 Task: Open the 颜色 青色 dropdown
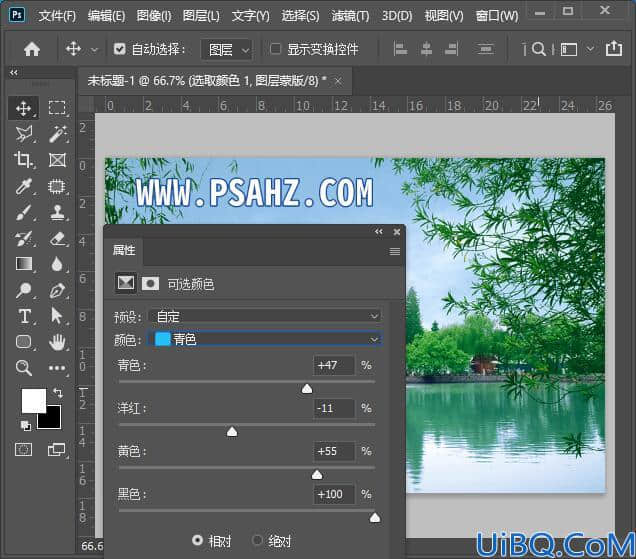(264, 339)
